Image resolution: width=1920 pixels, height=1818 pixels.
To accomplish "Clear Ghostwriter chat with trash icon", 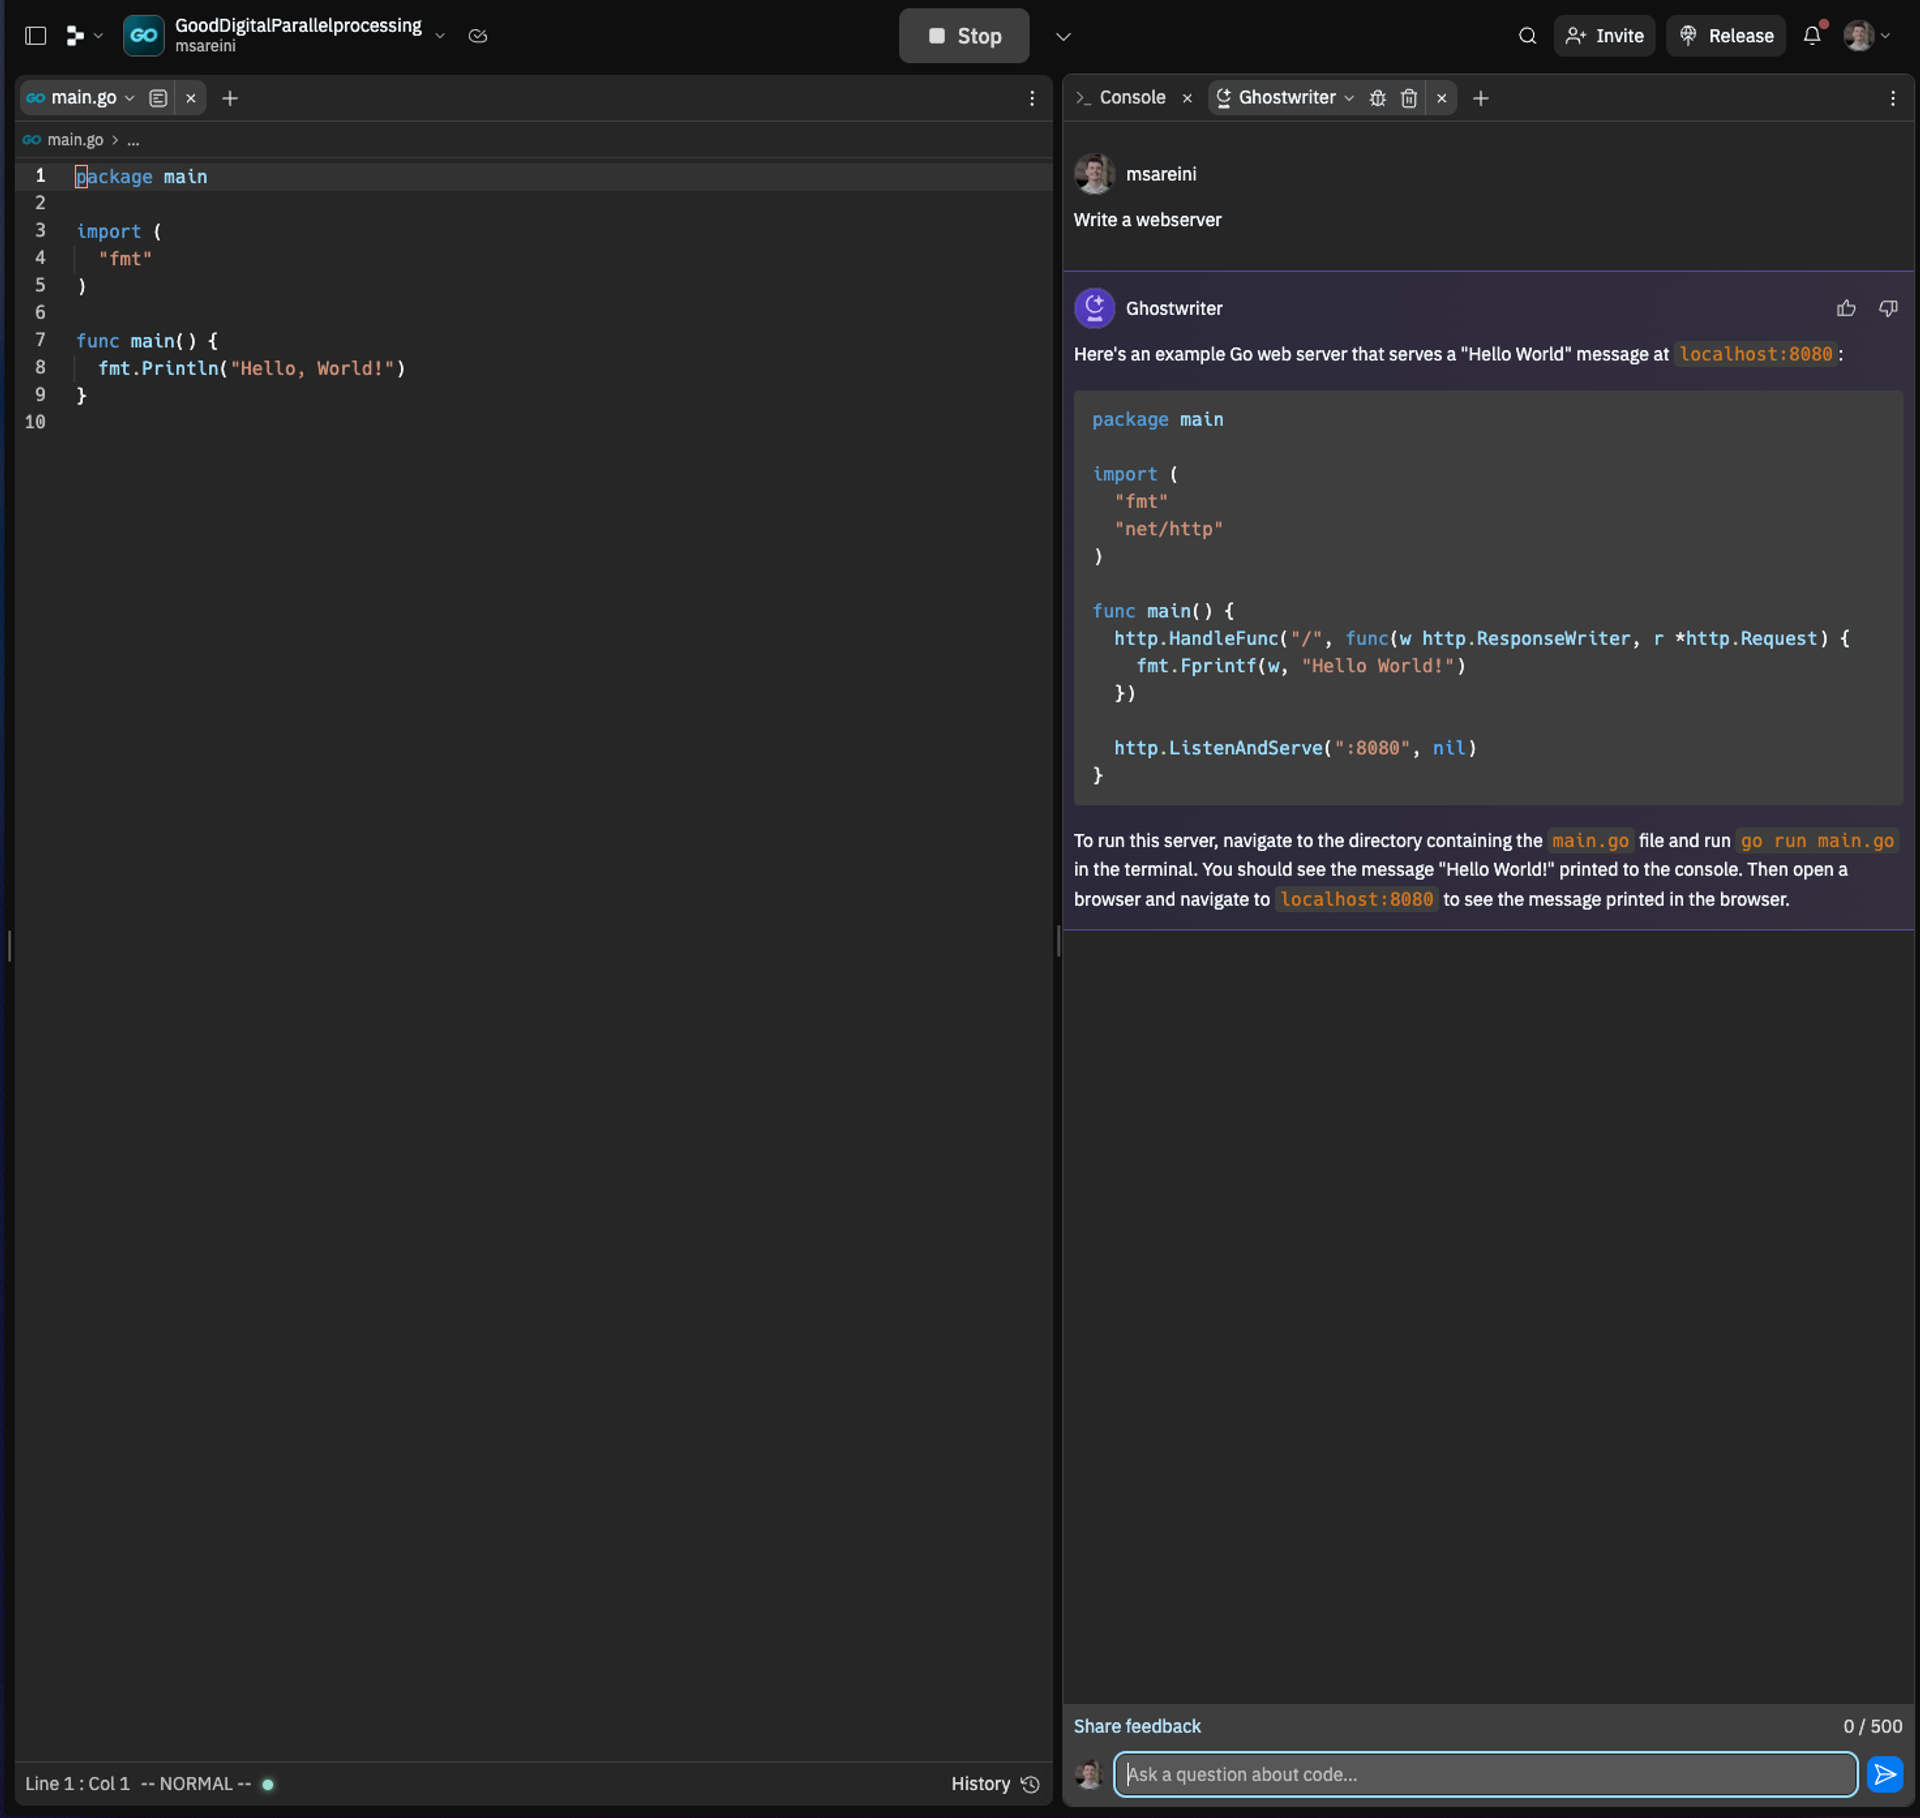I will tap(1409, 98).
